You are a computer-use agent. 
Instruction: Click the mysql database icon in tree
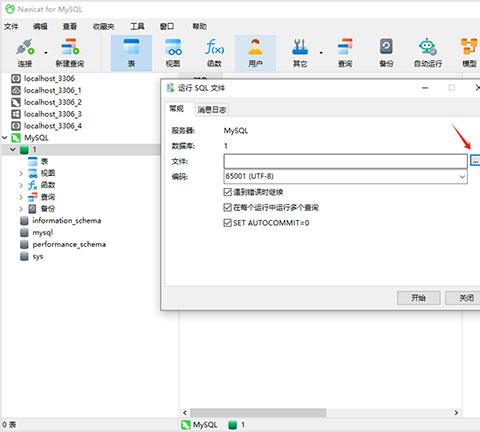coord(24,233)
